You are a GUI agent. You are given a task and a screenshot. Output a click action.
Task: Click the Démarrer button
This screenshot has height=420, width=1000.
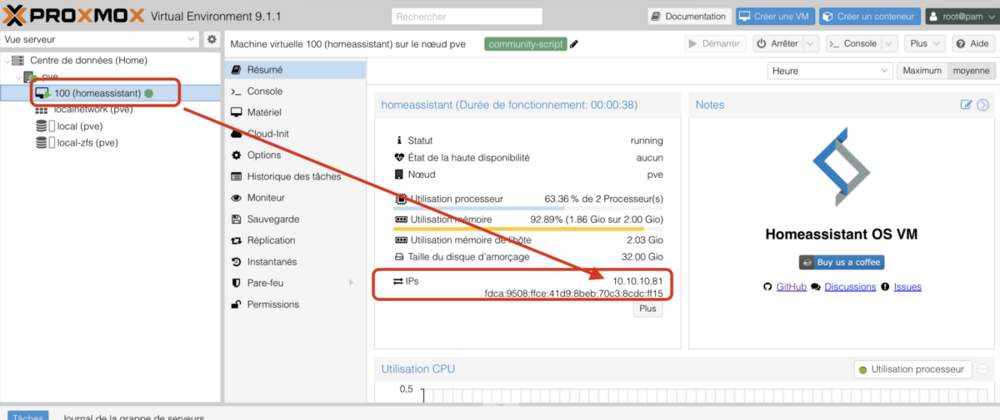click(x=716, y=44)
